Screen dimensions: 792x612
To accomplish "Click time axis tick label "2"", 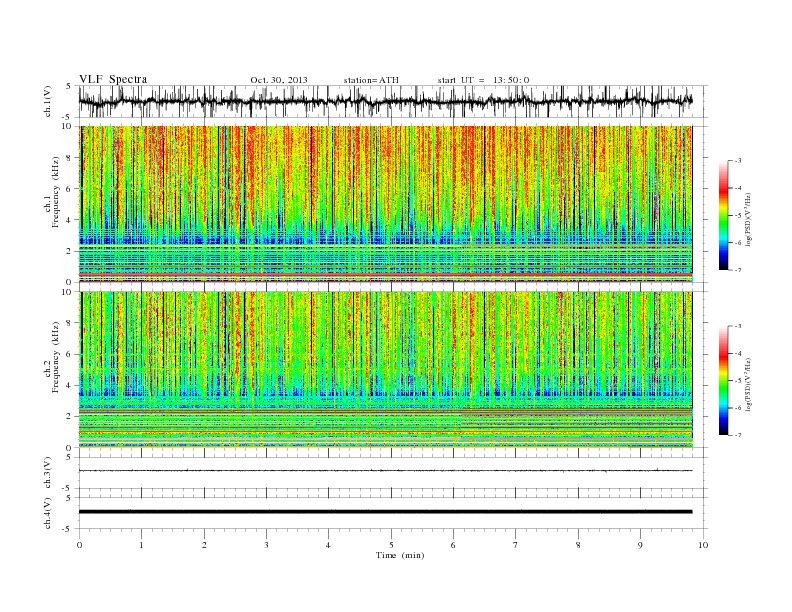I will [x=204, y=545].
